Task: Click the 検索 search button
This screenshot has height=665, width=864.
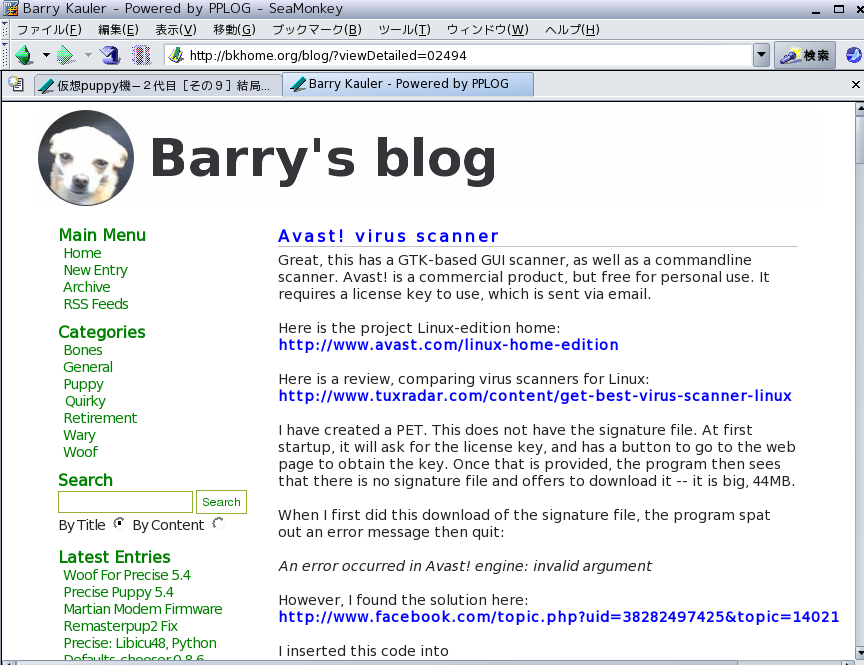Action: click(805, 55)
